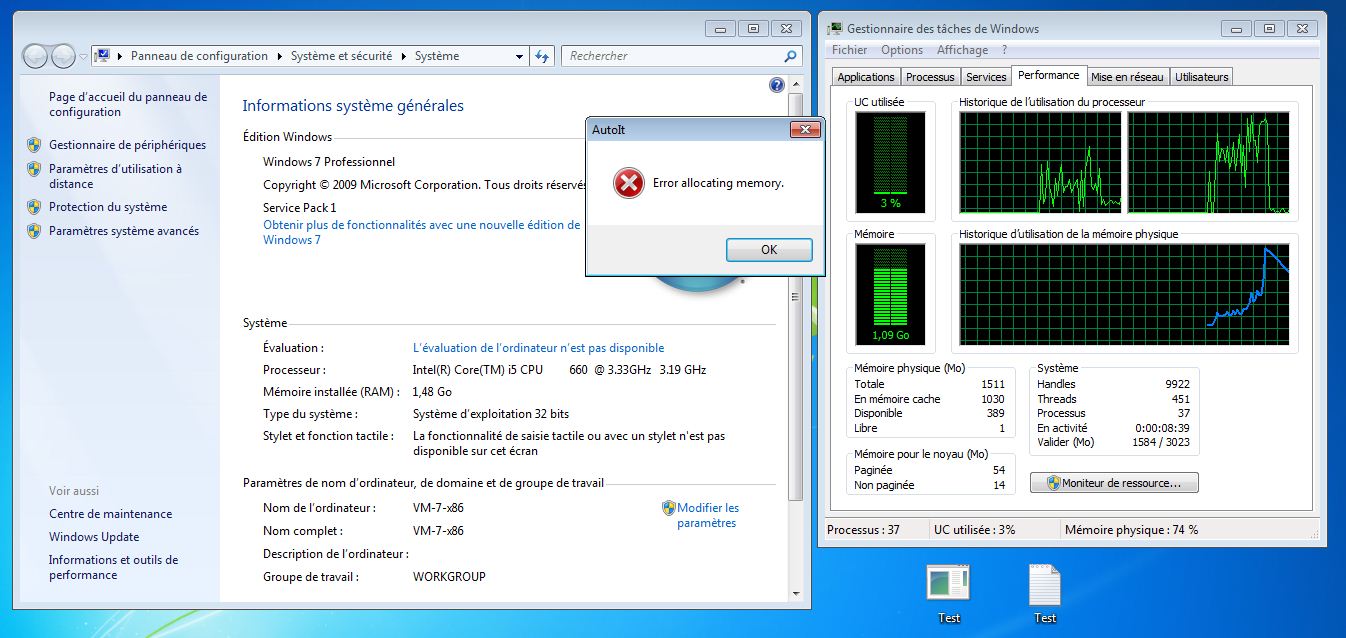
Task: Open the address bar history dropdown
Action: coord(518,57)
